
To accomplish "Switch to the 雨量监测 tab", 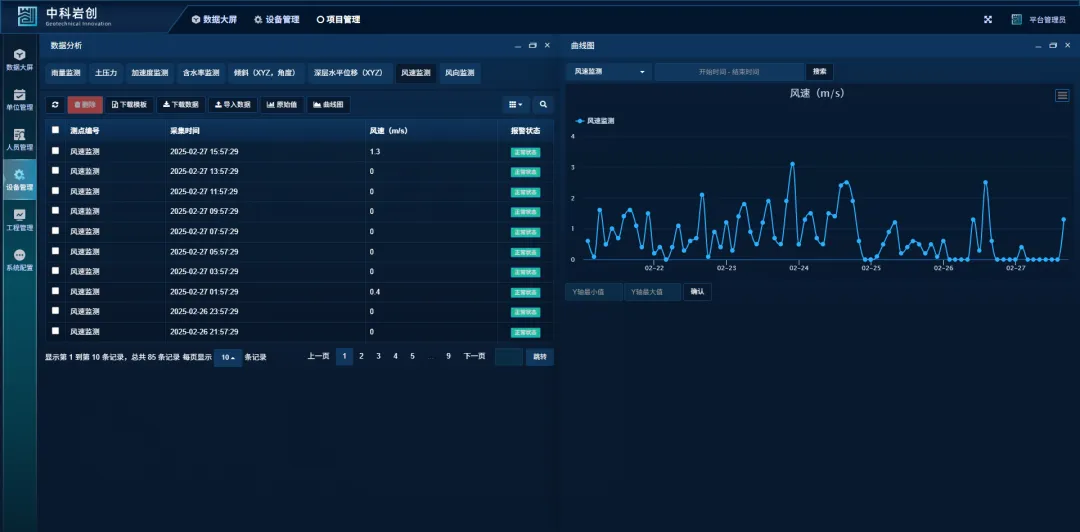I will [x=66, y=73].
